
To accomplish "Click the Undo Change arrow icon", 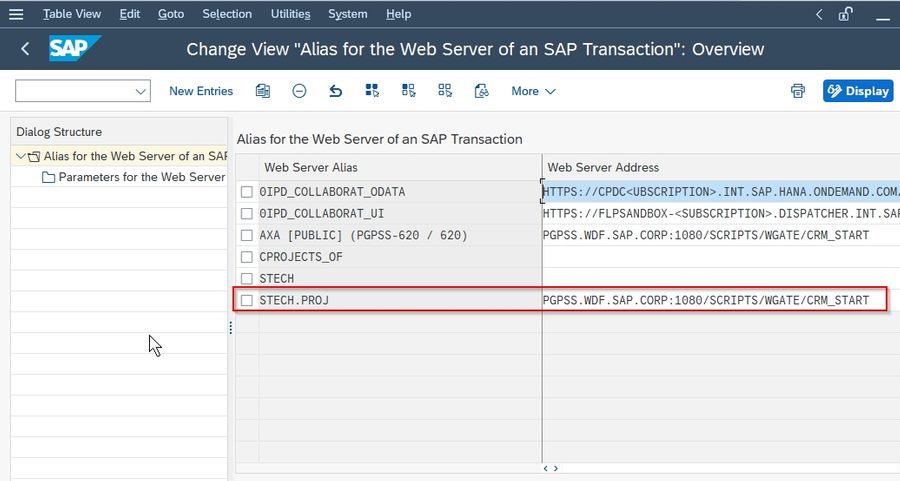I will (336, 91).
